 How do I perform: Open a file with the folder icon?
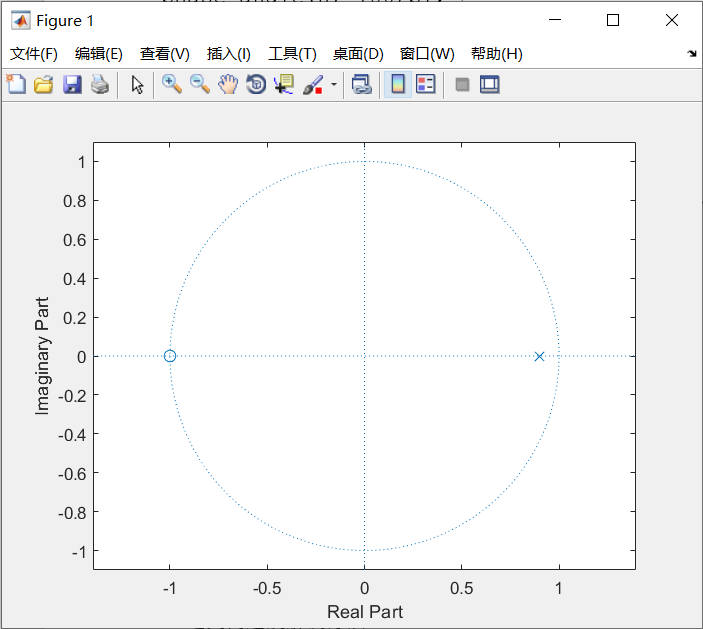(43, 84)
